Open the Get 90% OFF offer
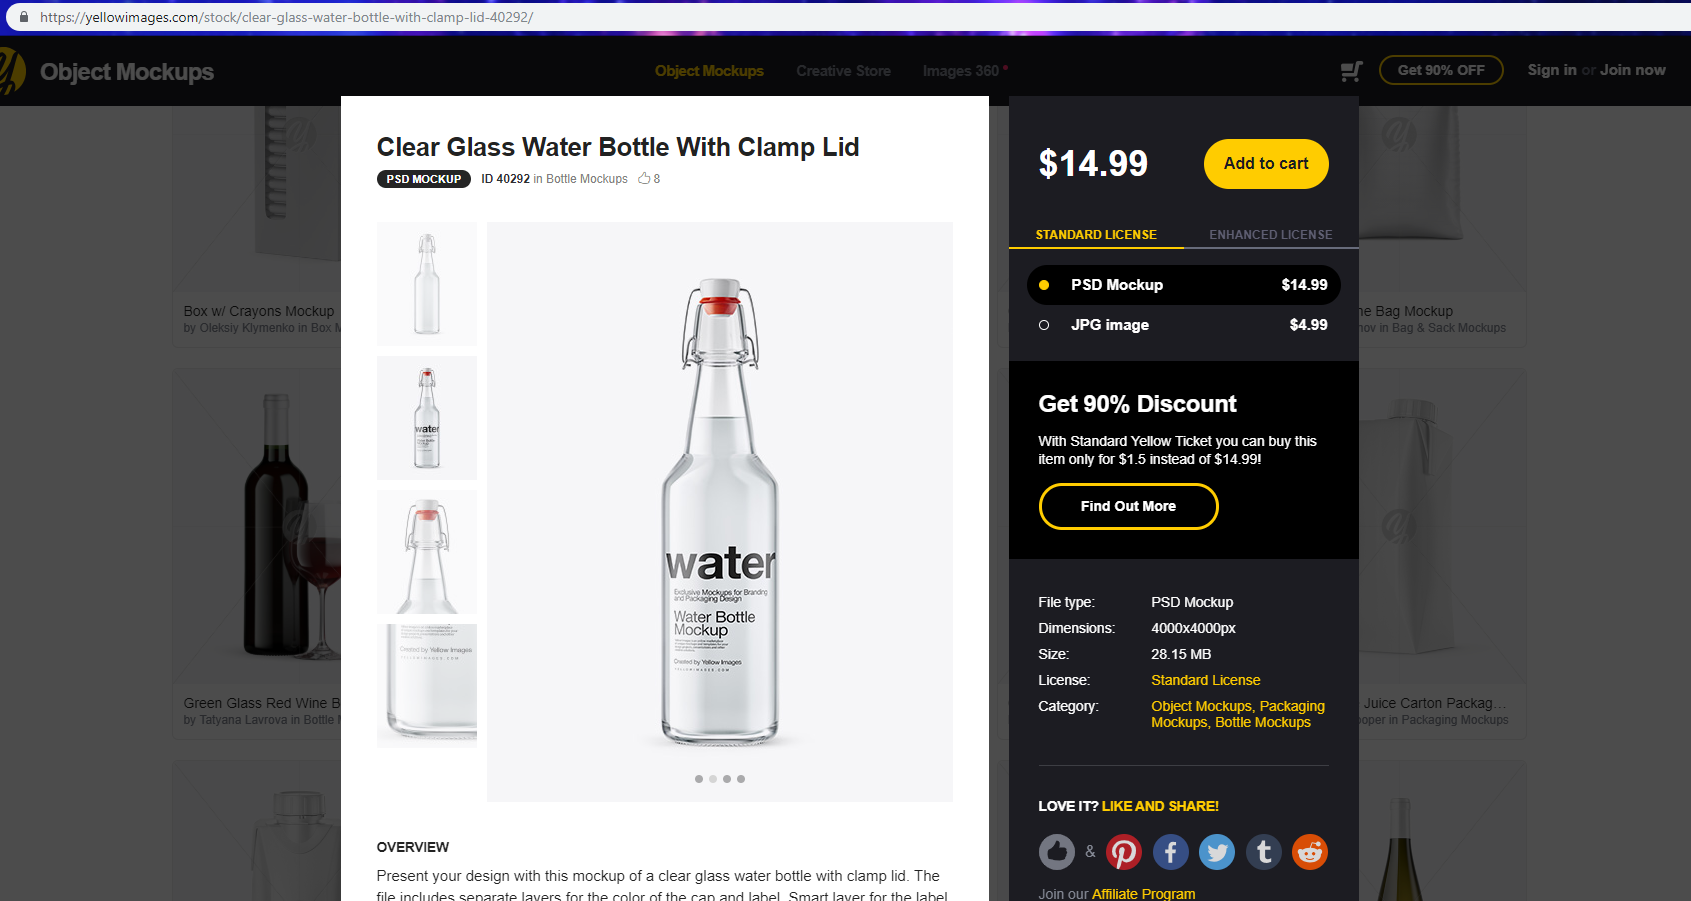The width and height of the screenshot is (1691, 901). click(1440, 70)
